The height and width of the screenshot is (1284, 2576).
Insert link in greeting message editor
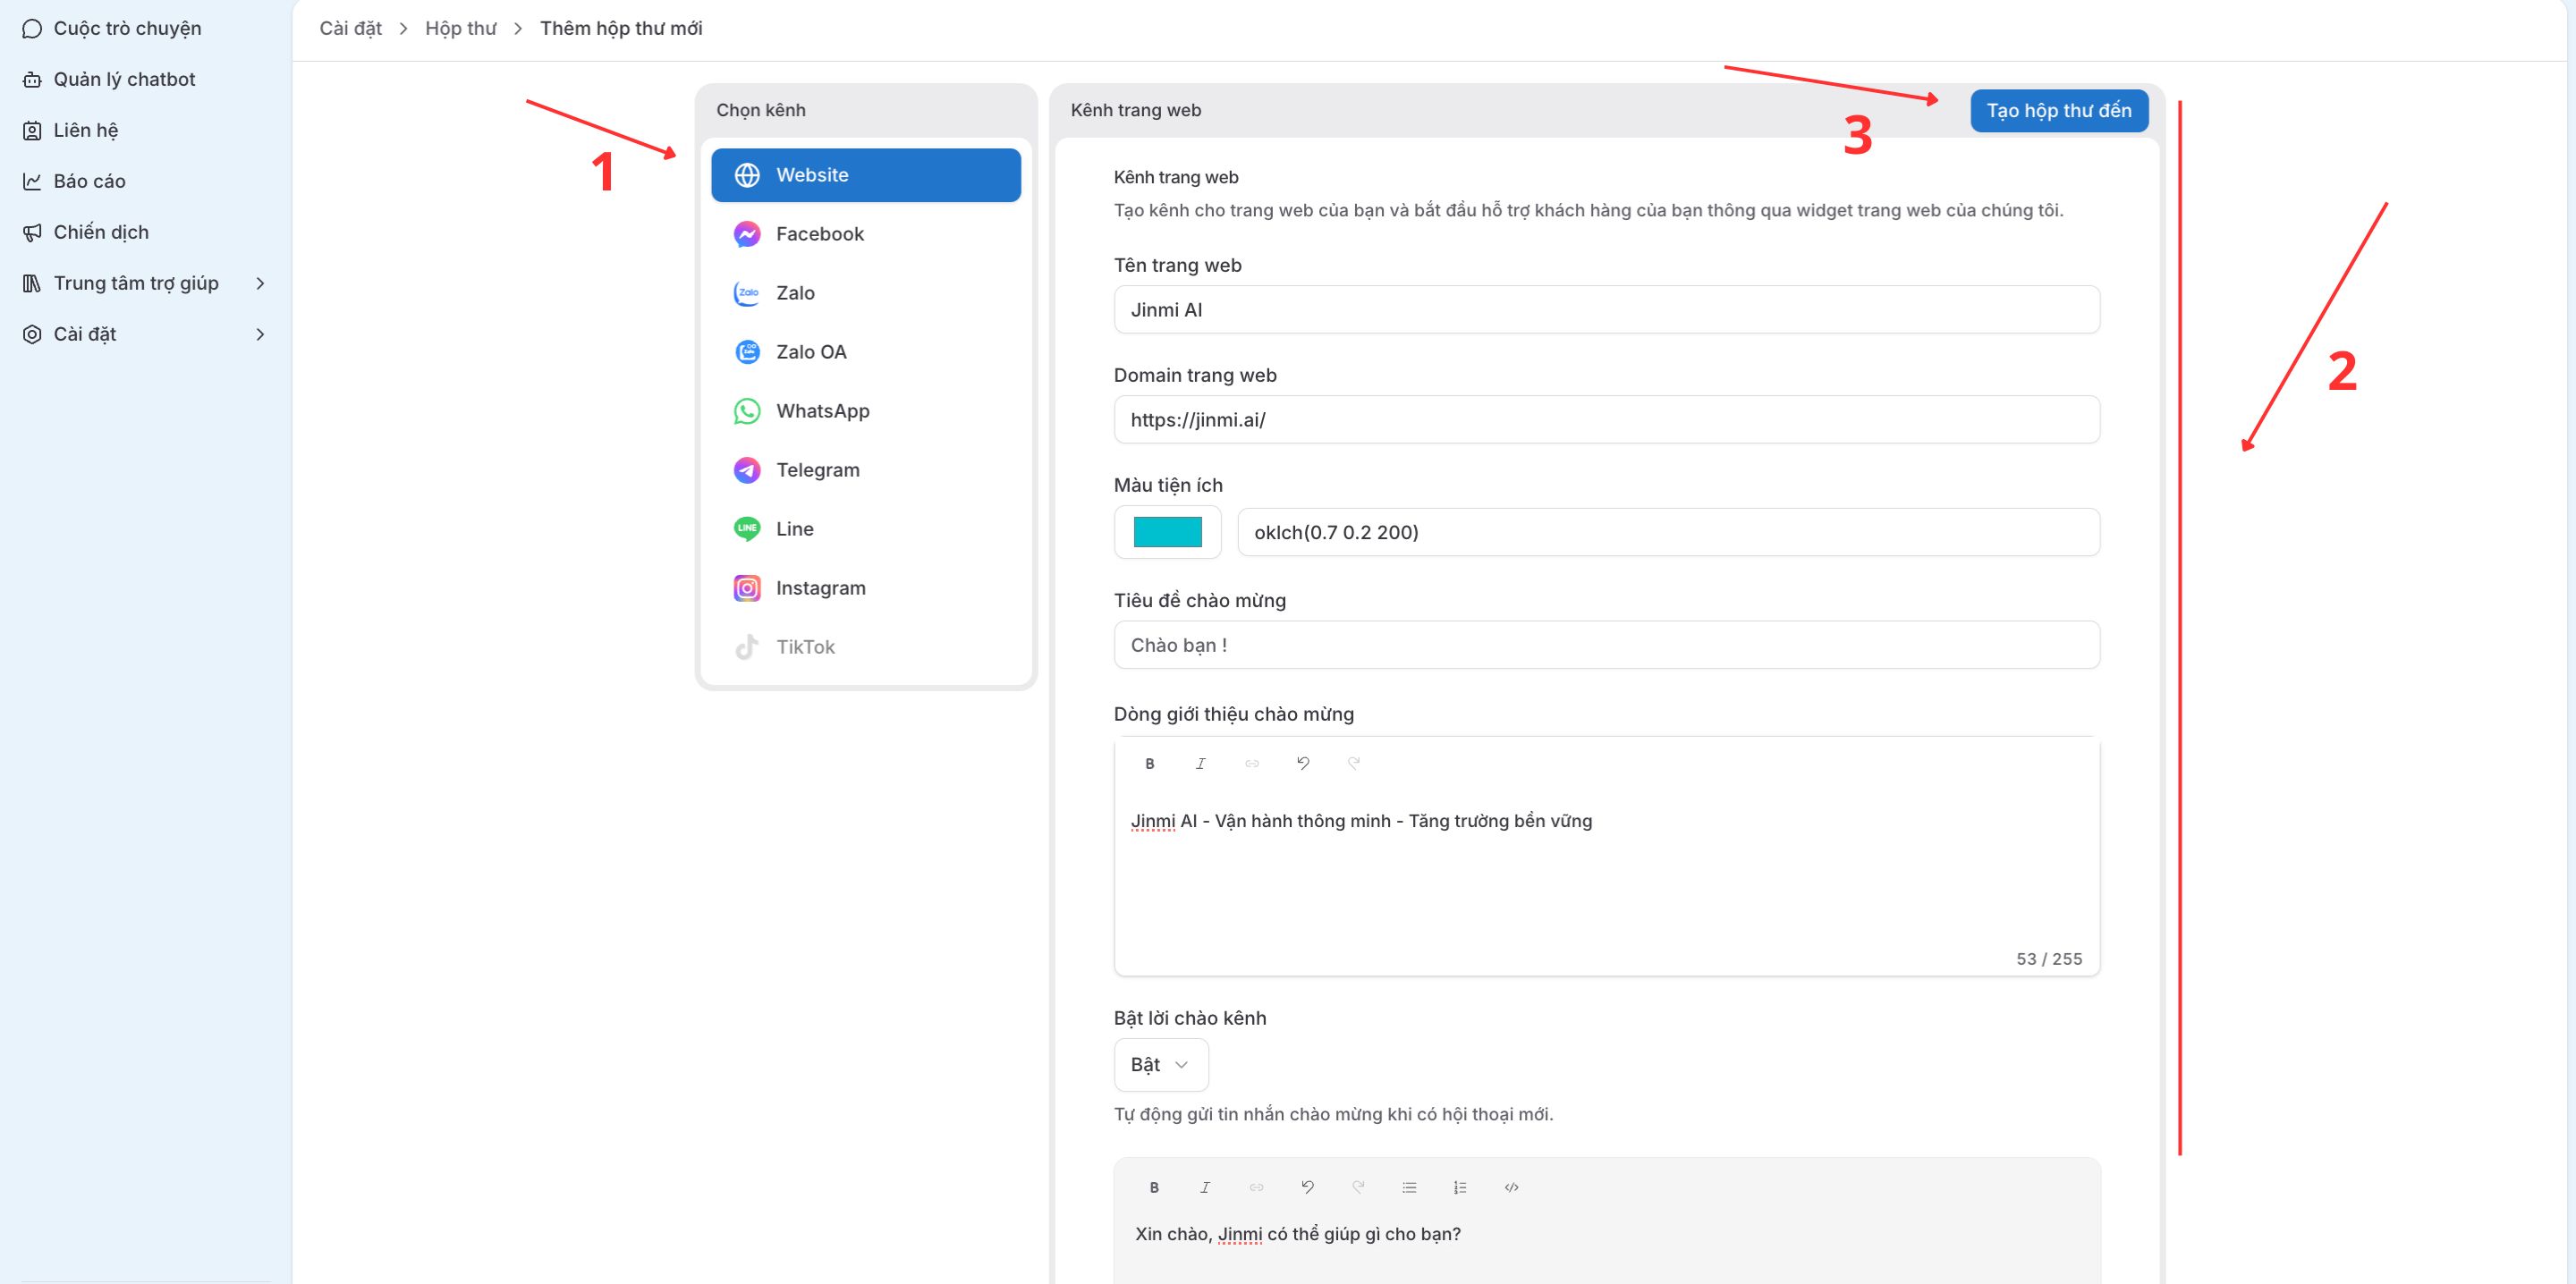click(x=1256, y=1187)
